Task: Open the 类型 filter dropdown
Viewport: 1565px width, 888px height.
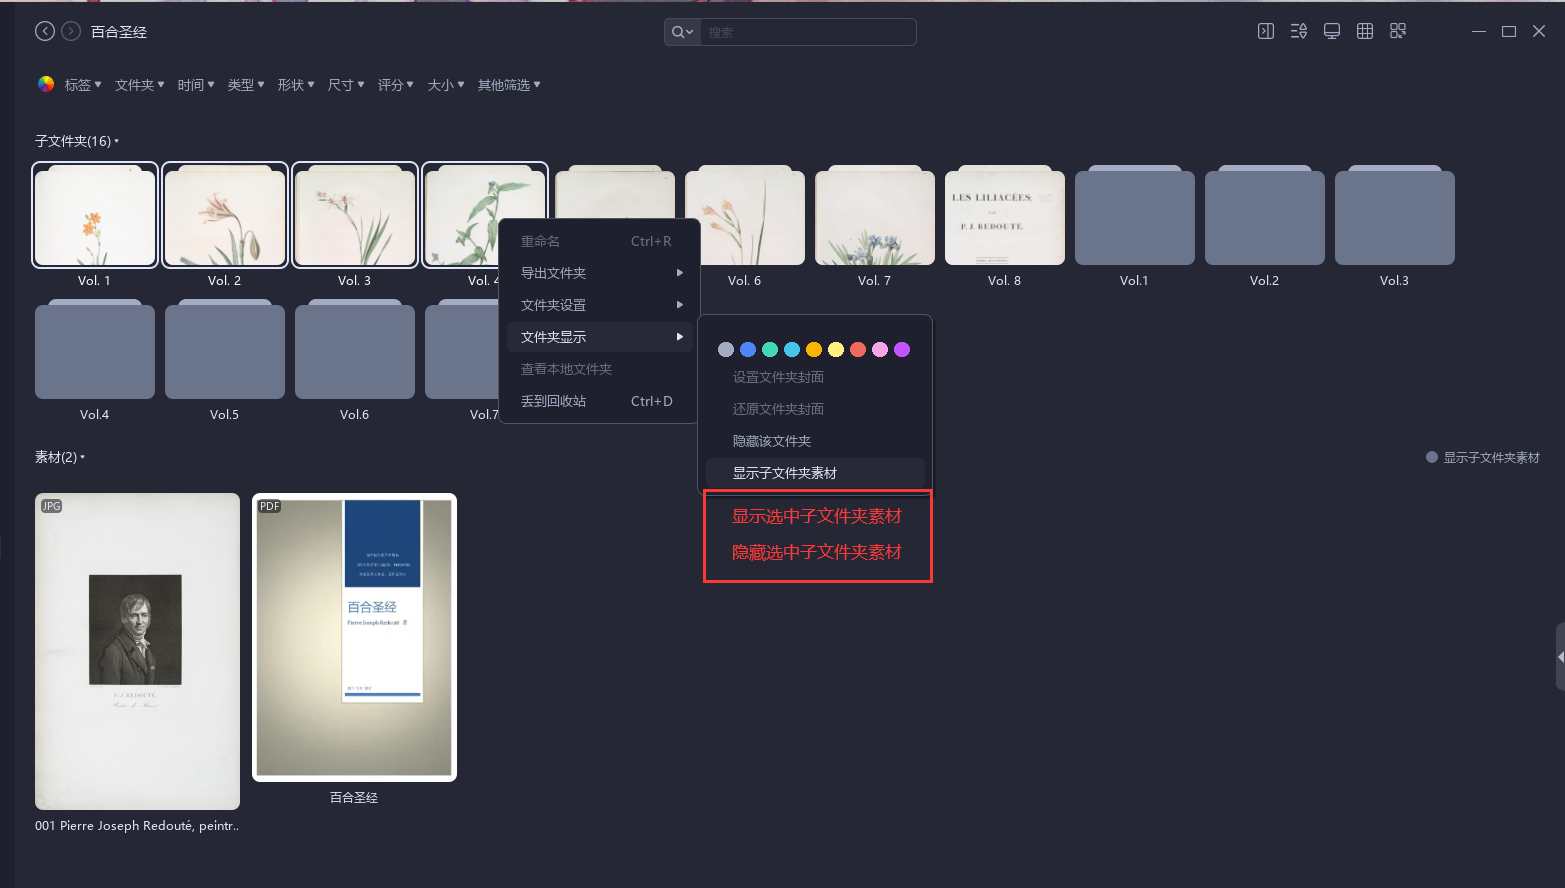Action: click(246, 85)
